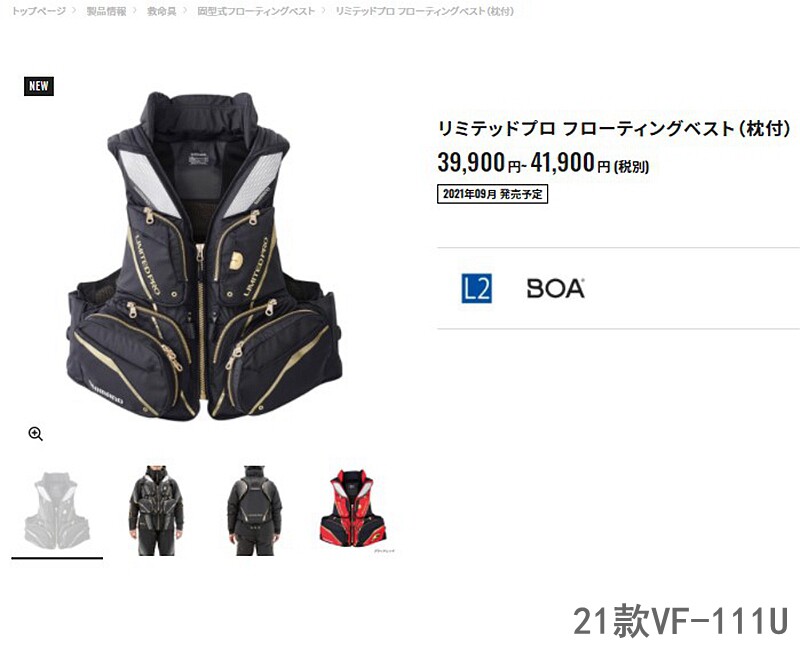The image size is (800, 651).
Task: Click the product title リミテッドプロ フローティングベスト
Action: tap(614, 128)
